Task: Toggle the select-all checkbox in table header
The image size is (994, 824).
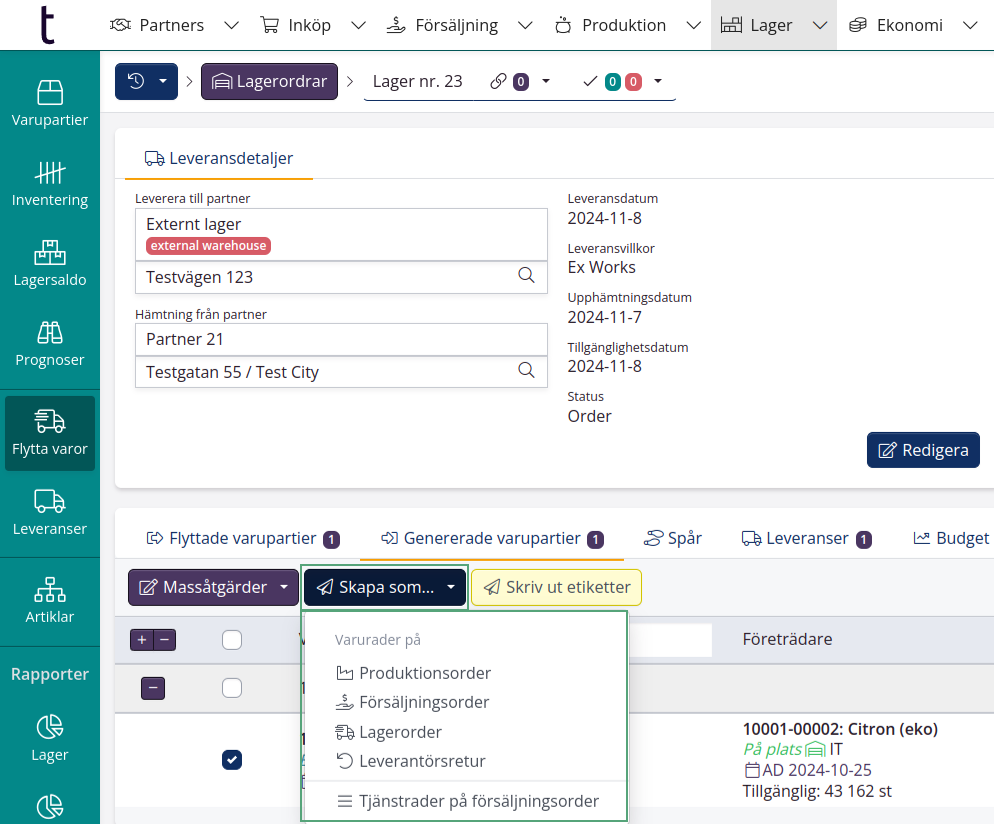Action: tap(232, 640)
